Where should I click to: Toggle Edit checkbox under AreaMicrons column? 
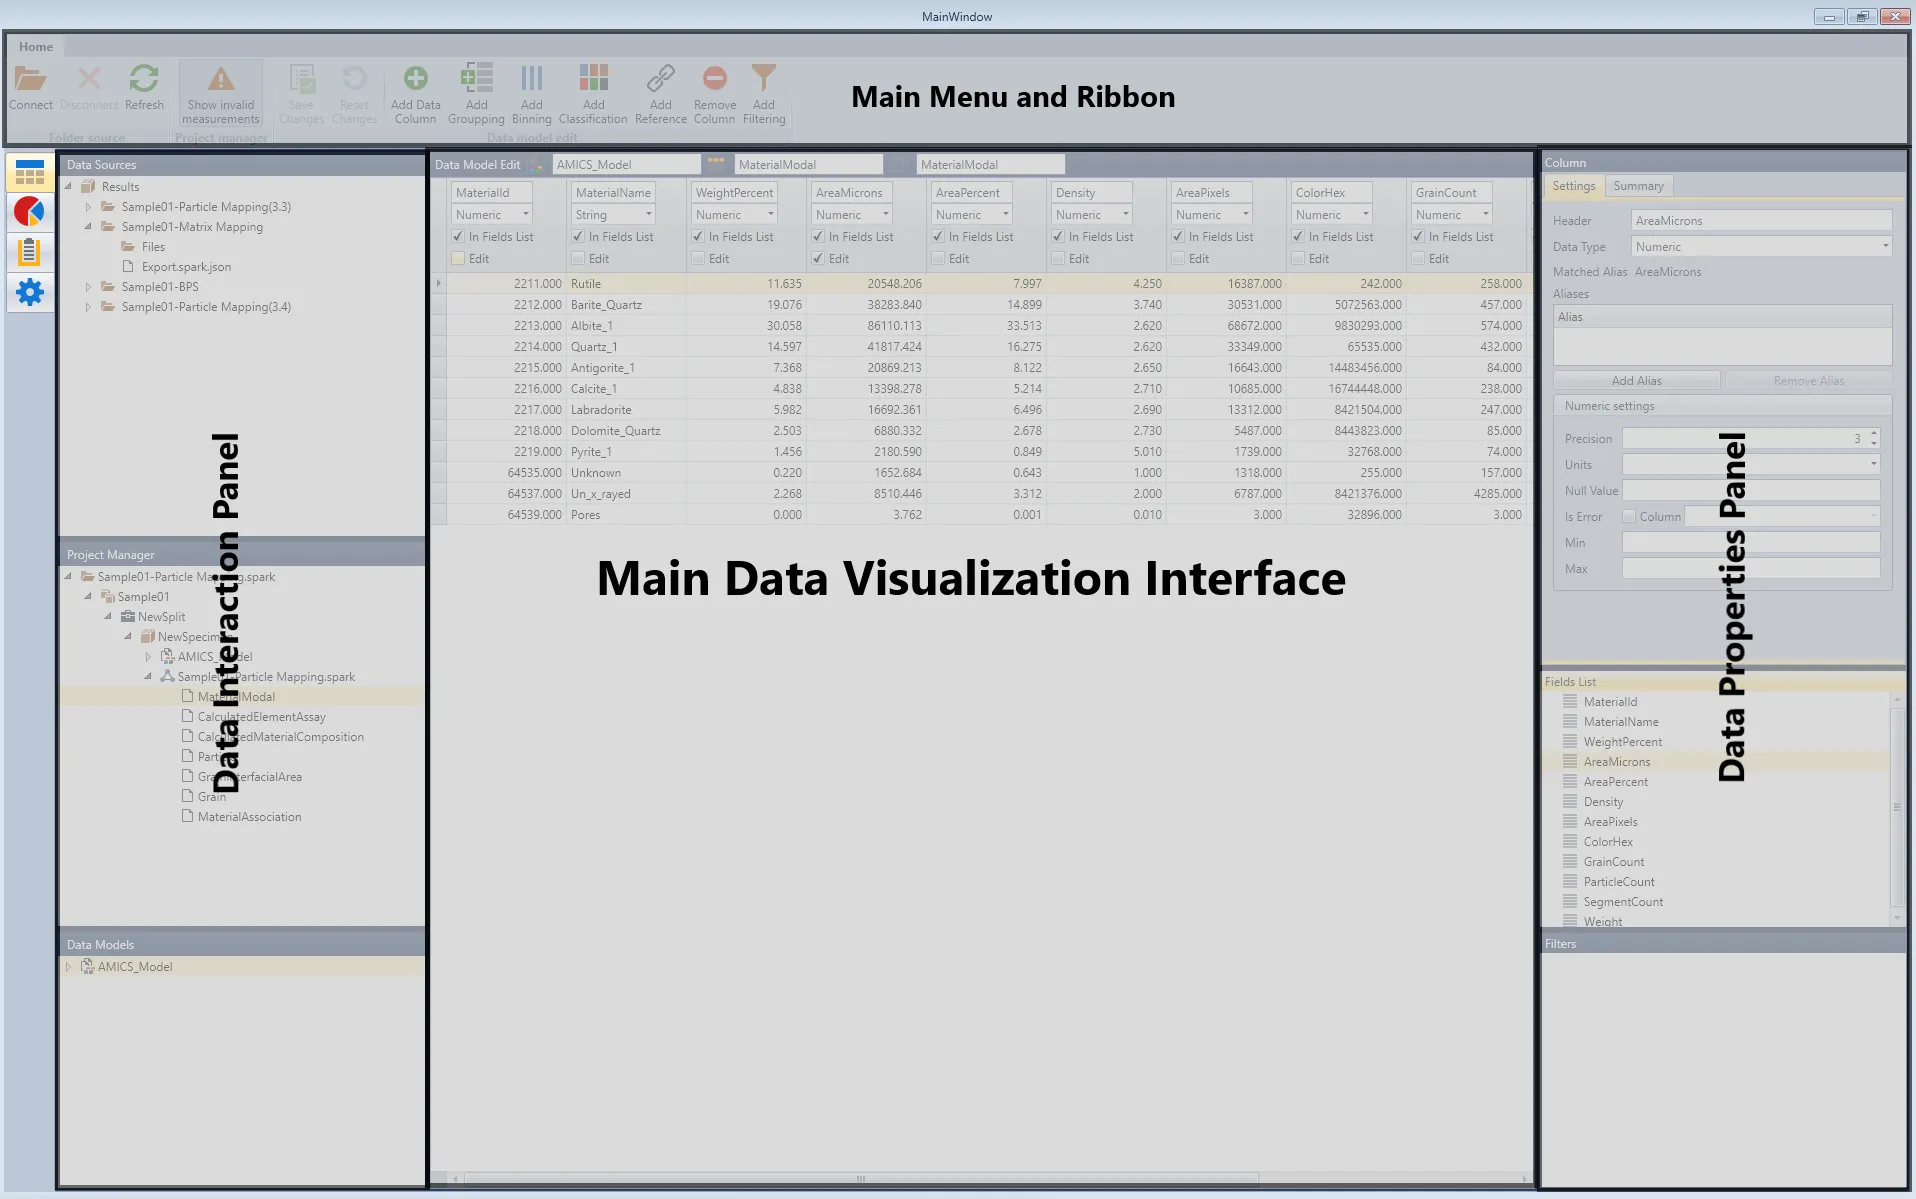pos(818,259)
